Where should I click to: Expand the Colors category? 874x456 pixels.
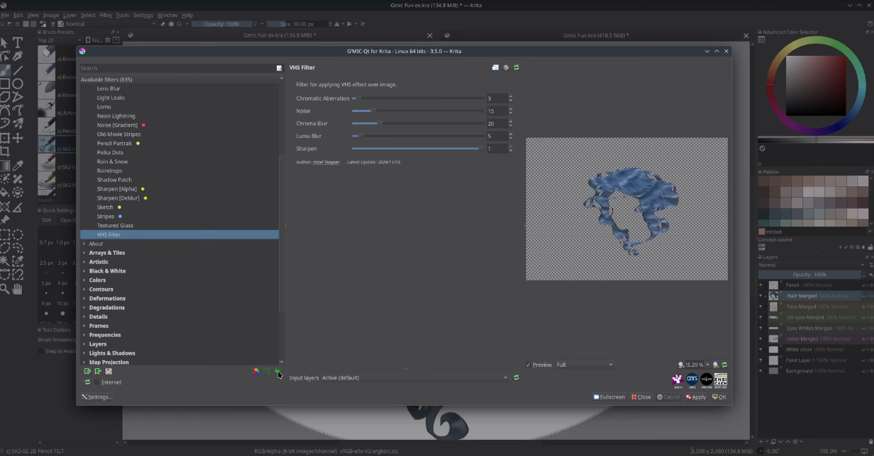pyautogui.click(x=85, y=280)
